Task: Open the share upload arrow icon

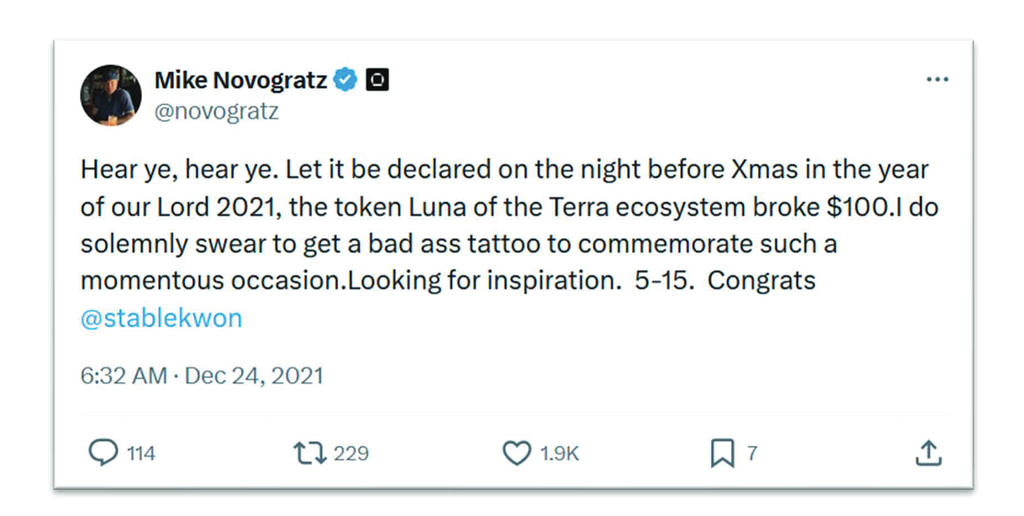Action: tap(928, 453)
